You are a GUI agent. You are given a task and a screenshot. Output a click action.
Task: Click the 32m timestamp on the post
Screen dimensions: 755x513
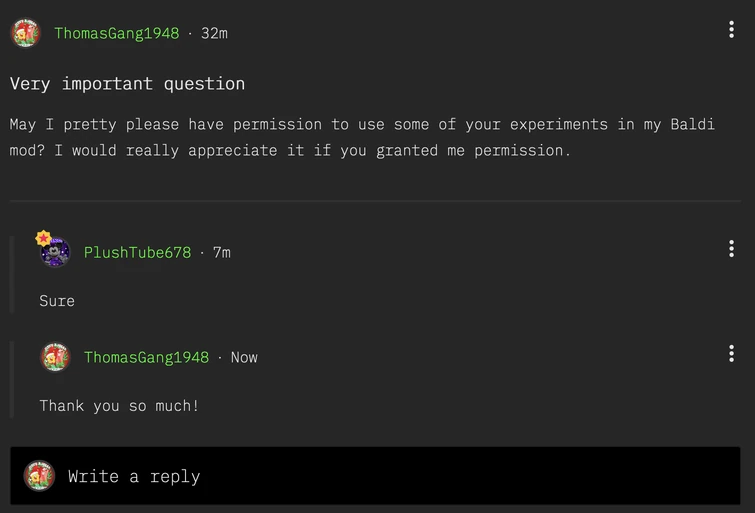click(x=214, y=33)
